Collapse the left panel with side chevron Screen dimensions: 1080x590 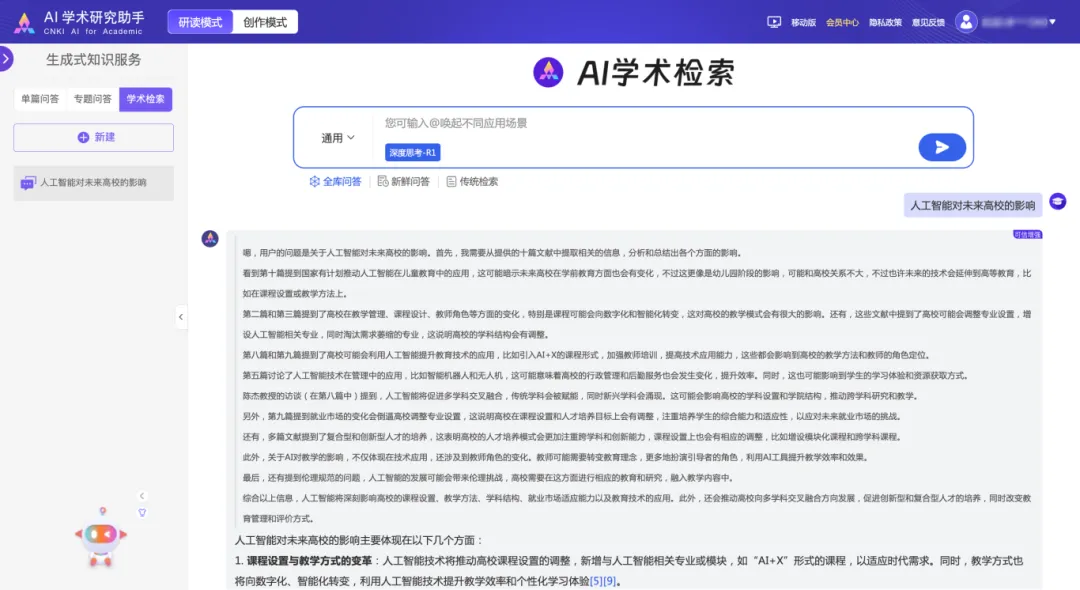click(x=181, y=317)
